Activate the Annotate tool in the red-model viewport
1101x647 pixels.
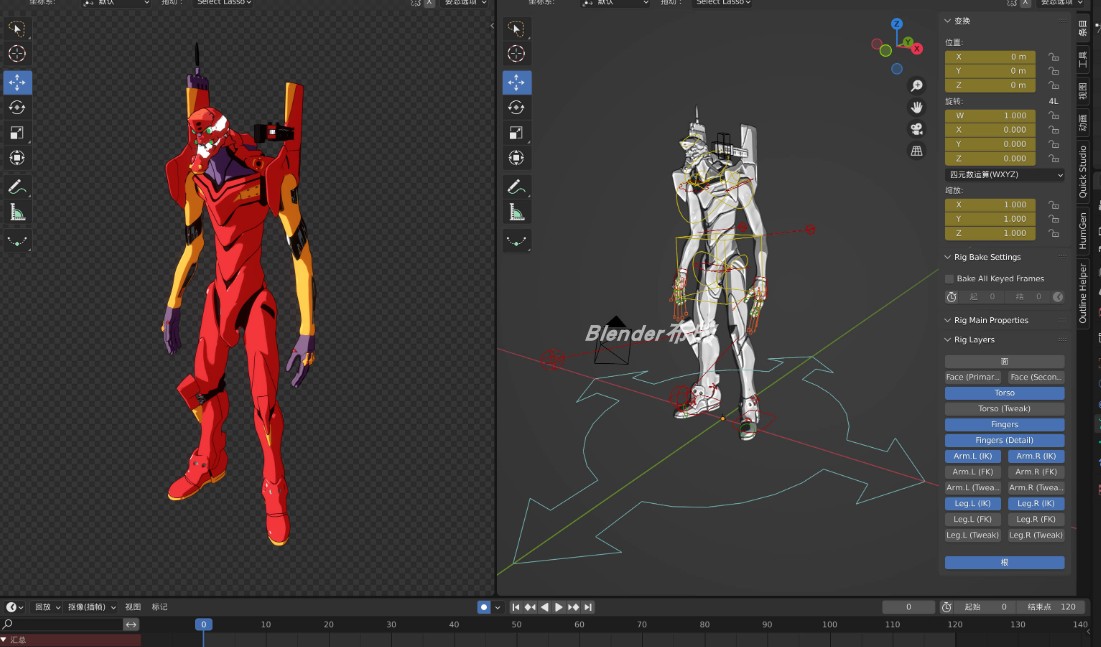[x=17, y=187]
